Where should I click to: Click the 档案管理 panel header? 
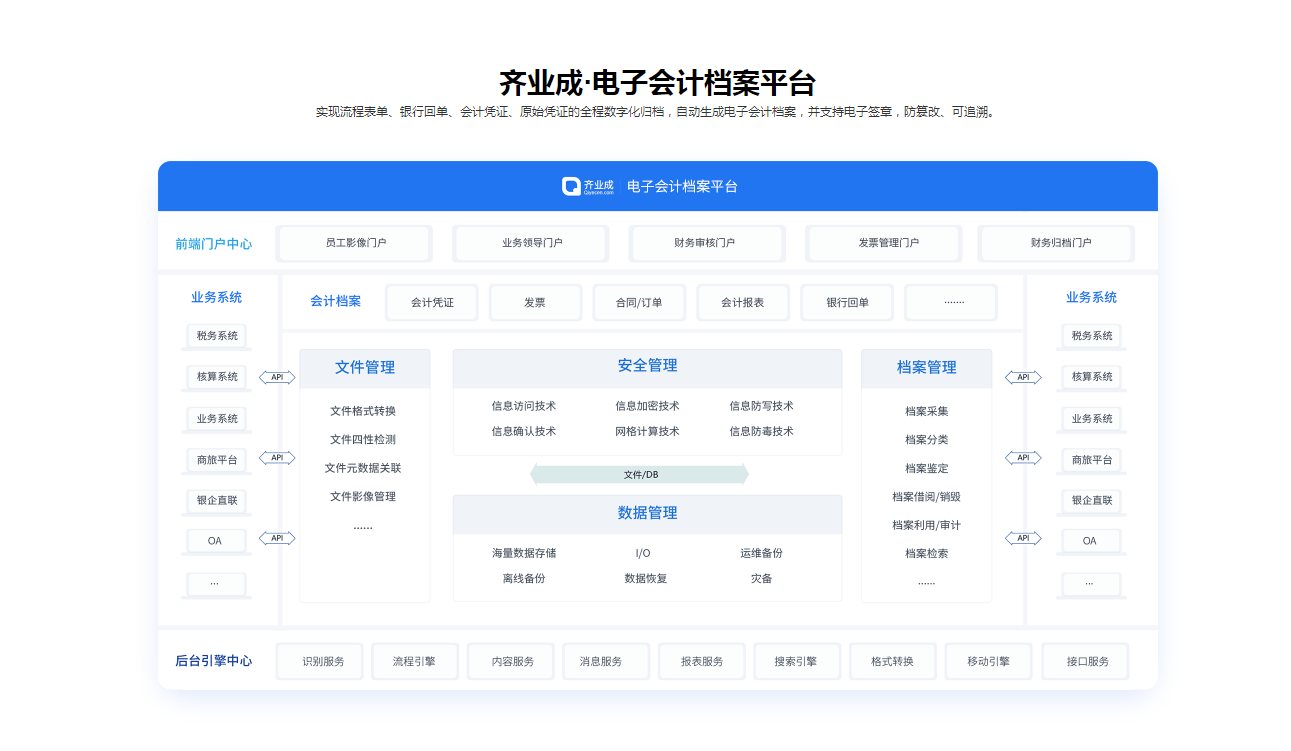pos(927,368)
